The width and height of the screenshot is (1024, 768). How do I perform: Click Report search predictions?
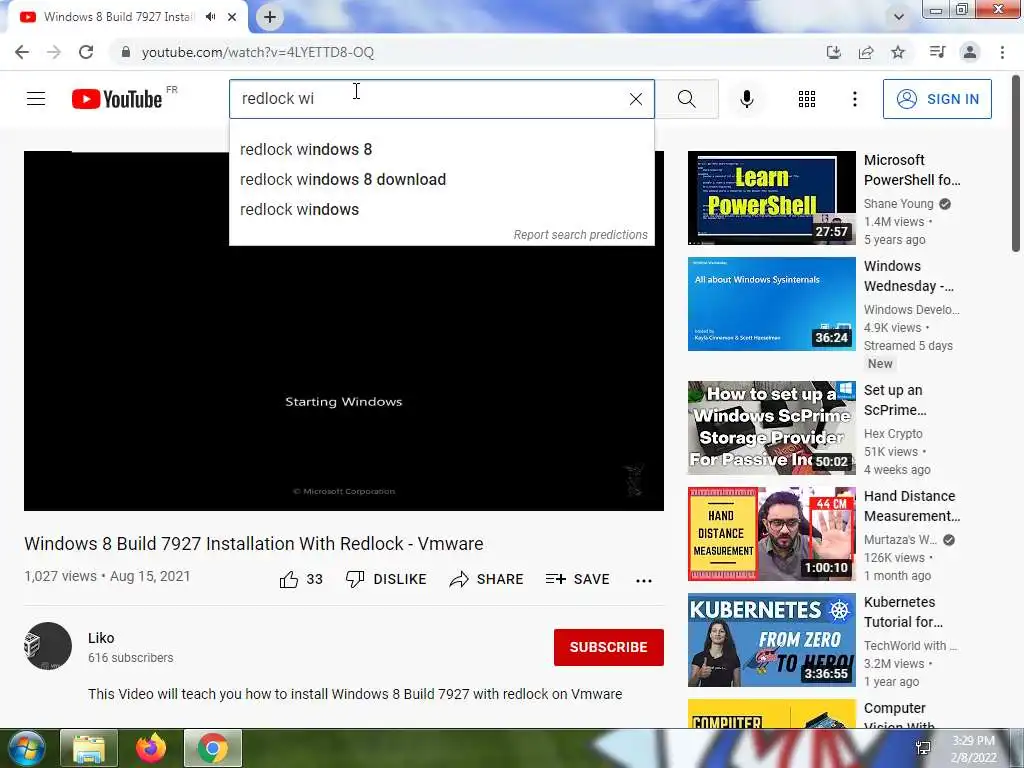[580, 234]
